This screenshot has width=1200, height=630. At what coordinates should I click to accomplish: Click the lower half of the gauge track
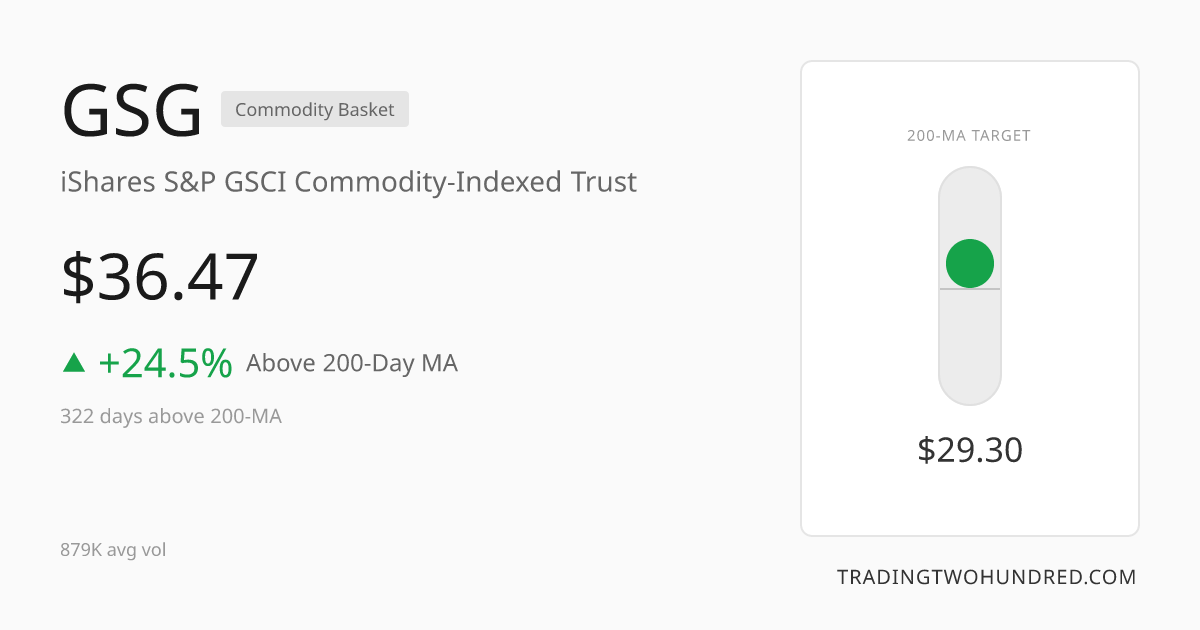coord(970,347)
